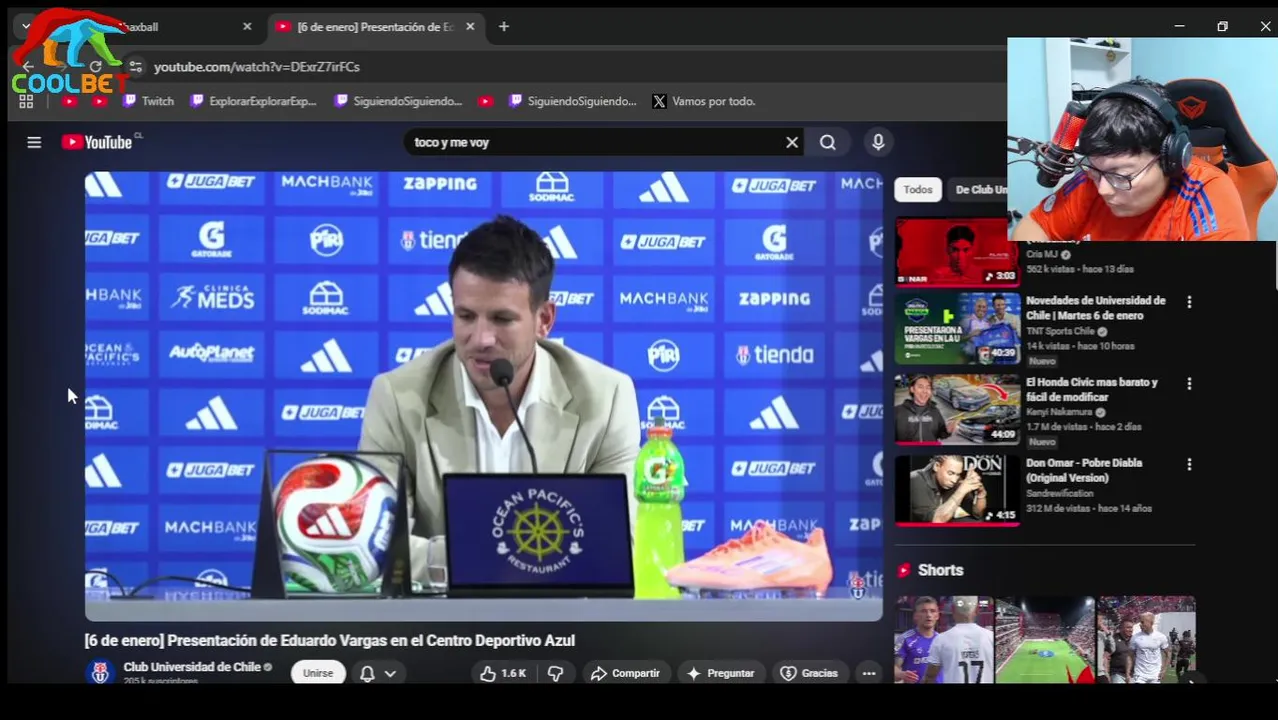
Task: Click the video title text
Action: pos(330,640)
